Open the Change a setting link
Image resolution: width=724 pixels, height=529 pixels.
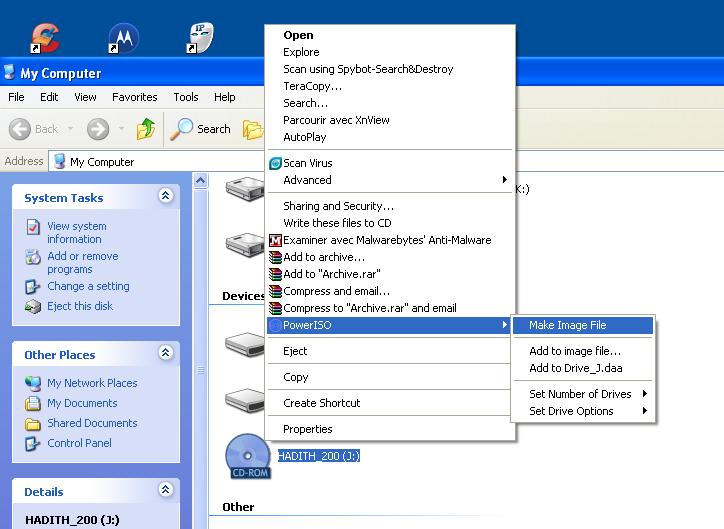[88, 286]
